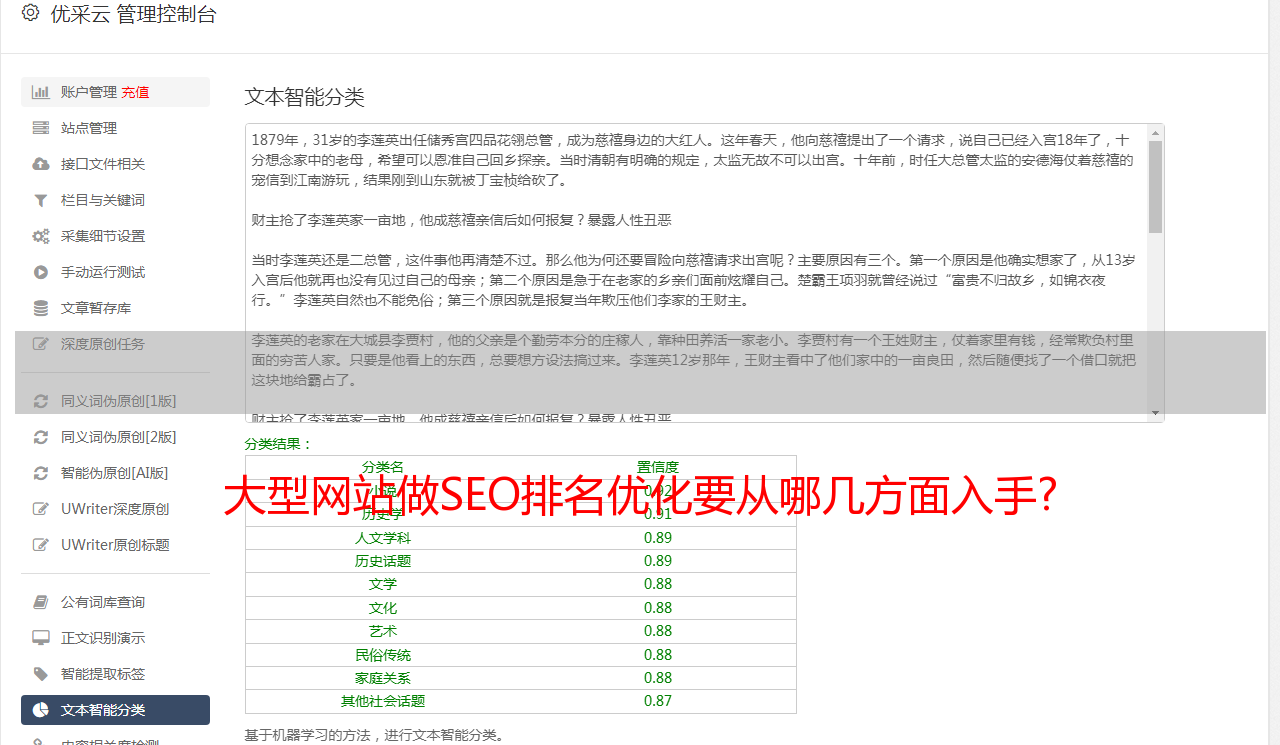Go to 接口文件相关 section

[103, 164]
